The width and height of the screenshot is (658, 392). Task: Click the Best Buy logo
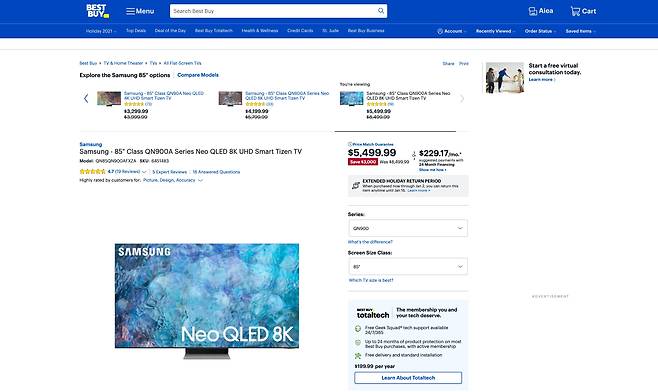pyautogui.click(x=97, y=11)
